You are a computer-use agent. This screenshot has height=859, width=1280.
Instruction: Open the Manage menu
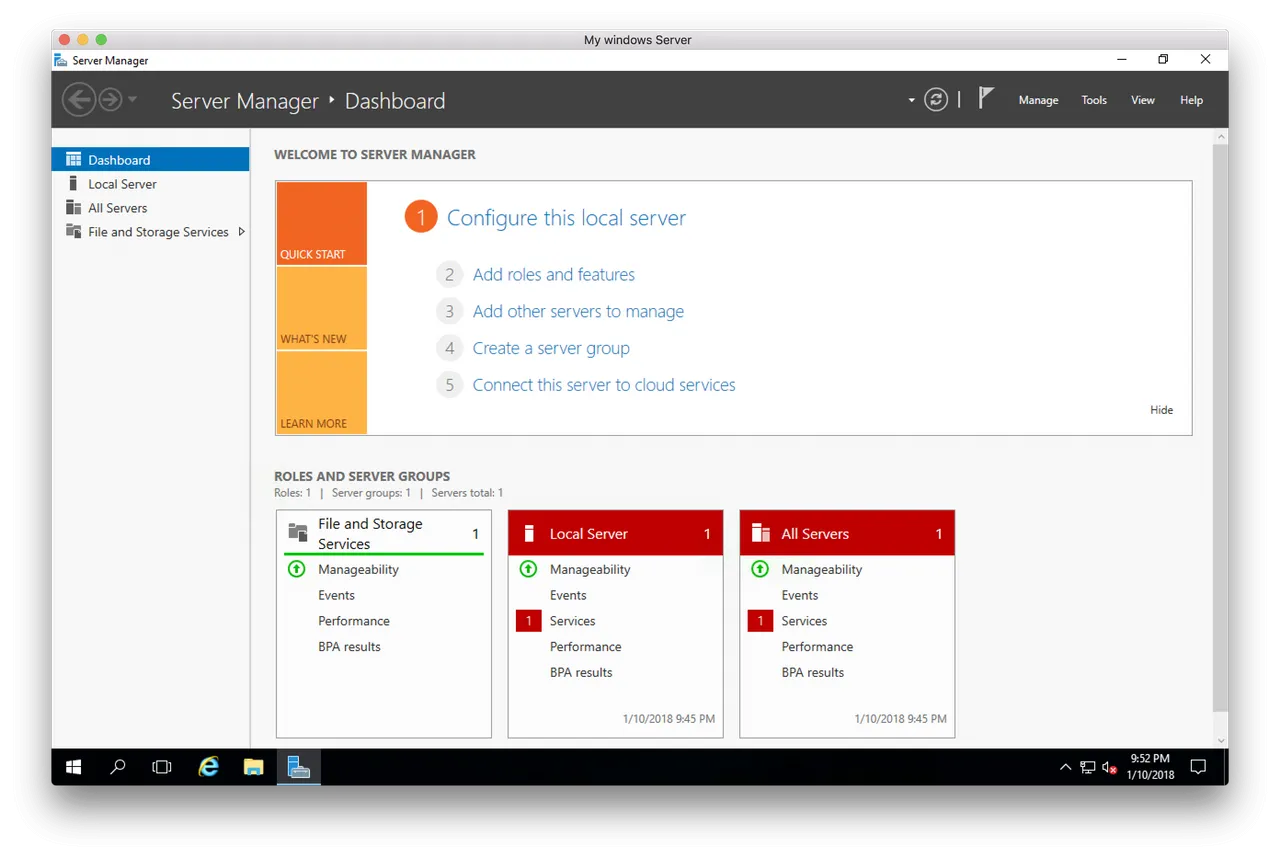(x=1038, y=100)
